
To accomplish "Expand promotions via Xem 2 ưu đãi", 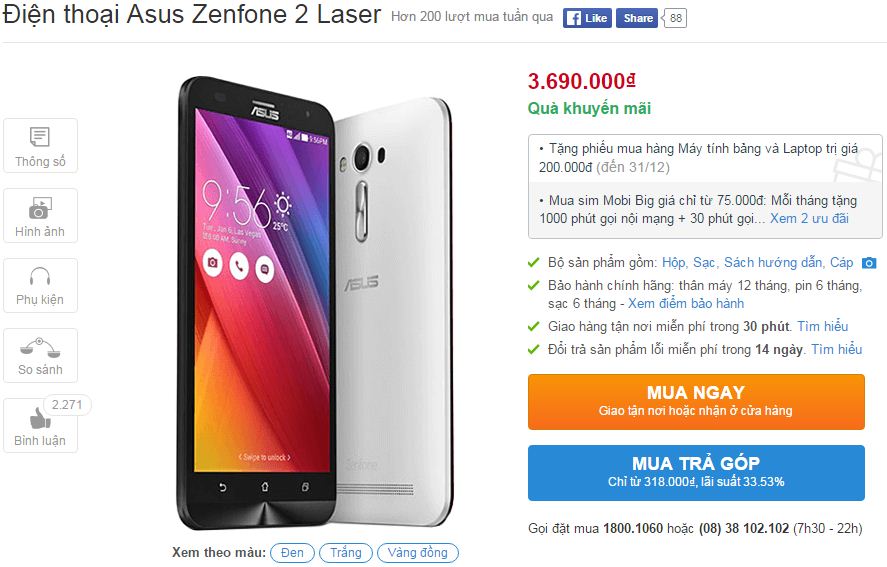I will click(809, 218).
